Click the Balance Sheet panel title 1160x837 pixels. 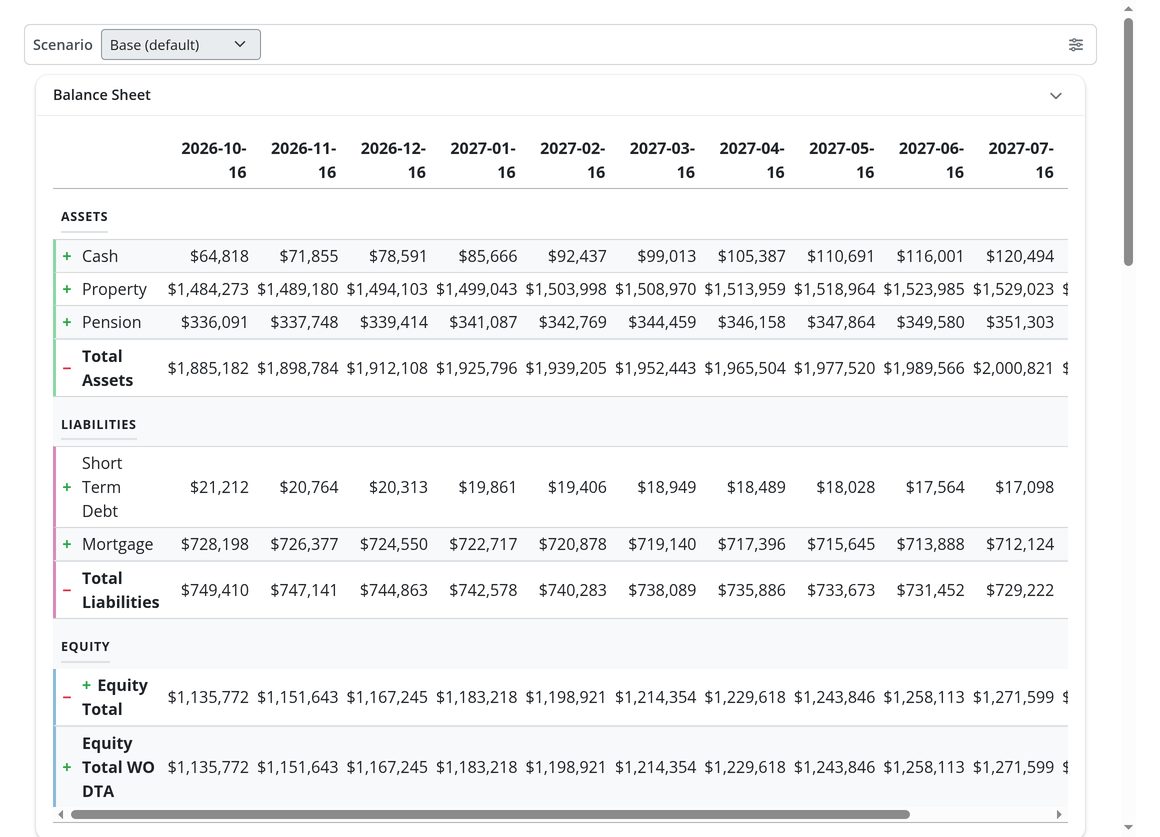click(x=102, y=95)
